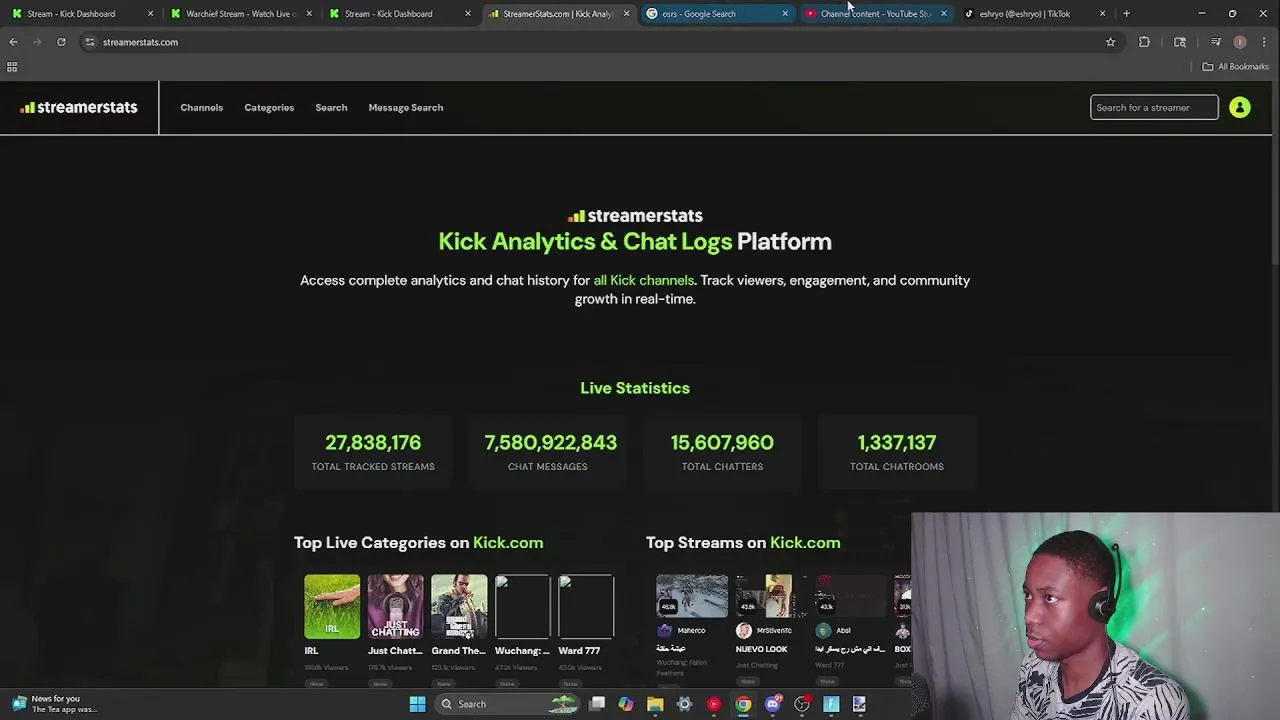Launch Copilot from the taskbar
This screenshot has width=1280, height=720.
[626, 704]
